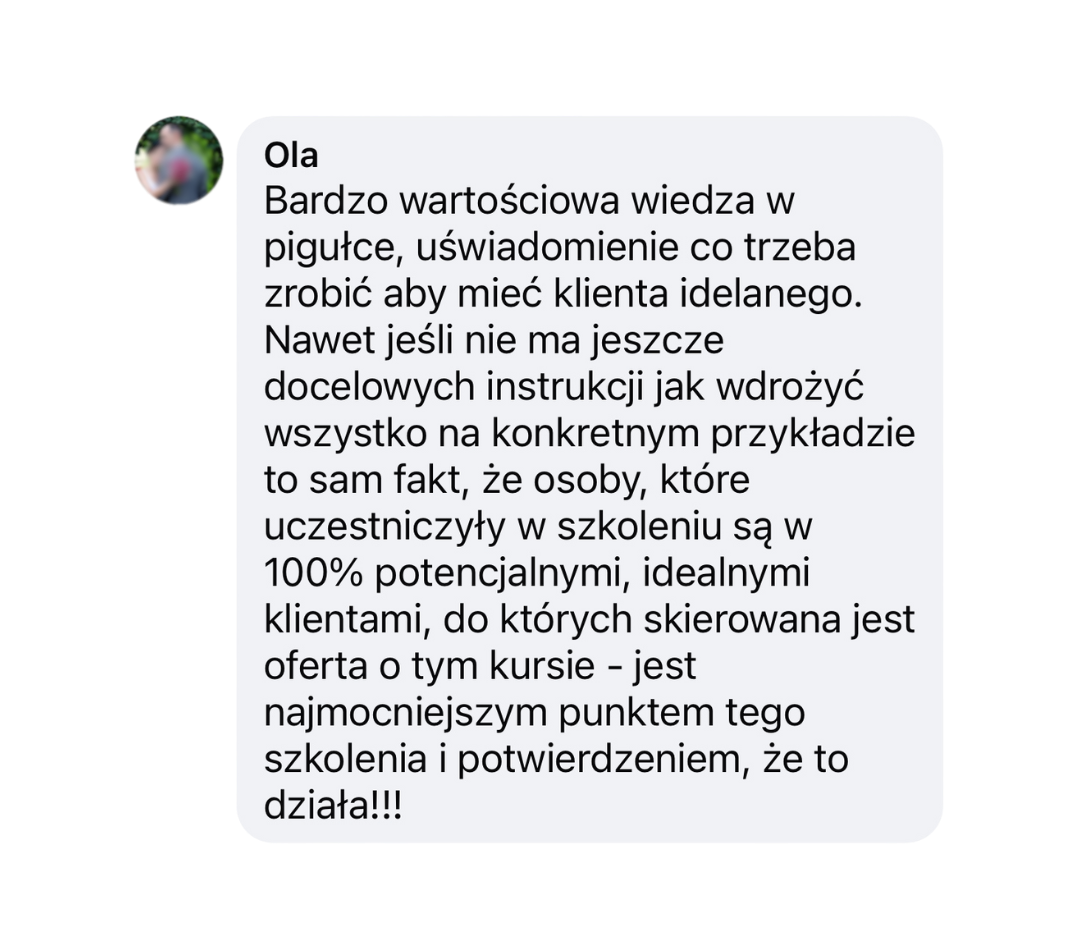Click the word 'pigułce' in the comment
Image resolution: width=1080 pixels, height=949 pixels.
coord(334,249)
